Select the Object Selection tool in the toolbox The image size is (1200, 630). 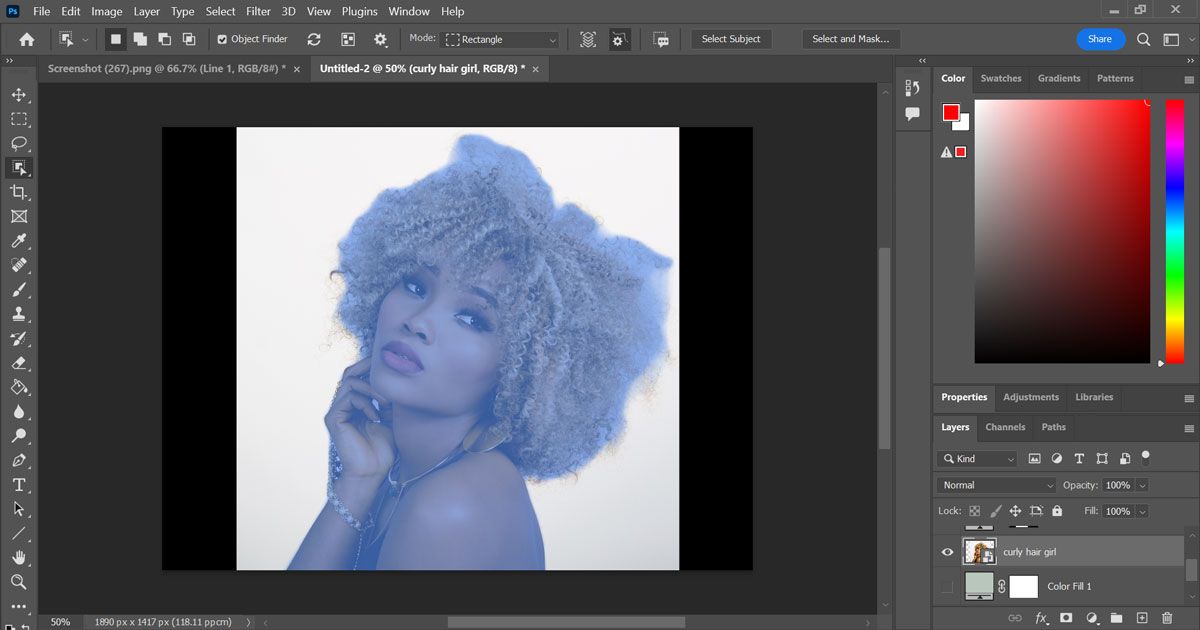[18, 168]
